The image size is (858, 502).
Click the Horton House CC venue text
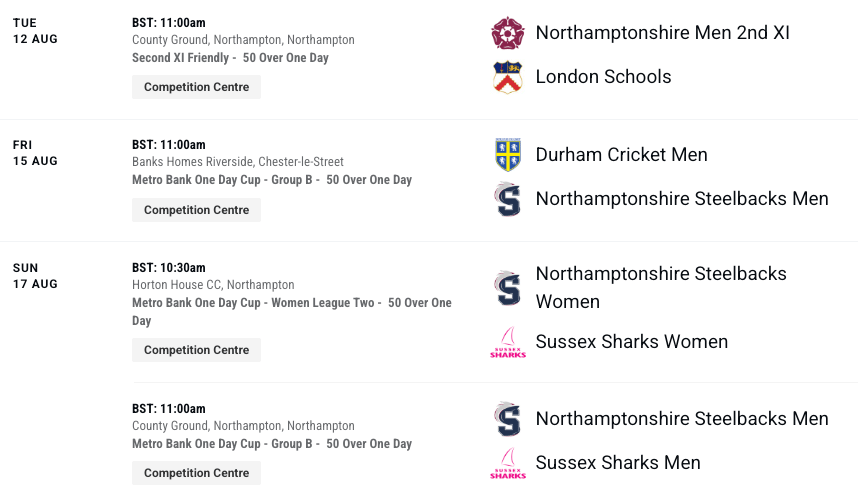[x=213, y=285]
